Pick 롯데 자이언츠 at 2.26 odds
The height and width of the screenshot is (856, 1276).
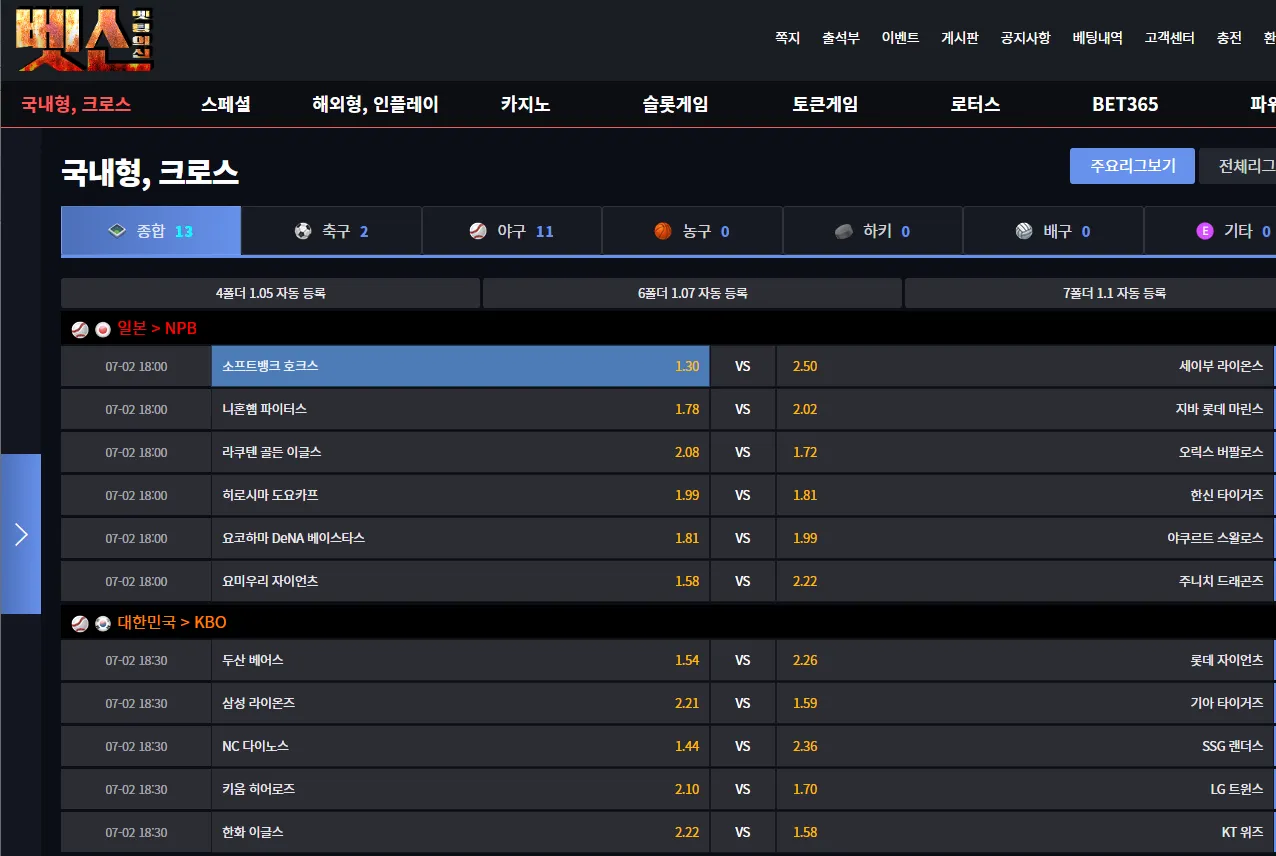[1026, 660]
